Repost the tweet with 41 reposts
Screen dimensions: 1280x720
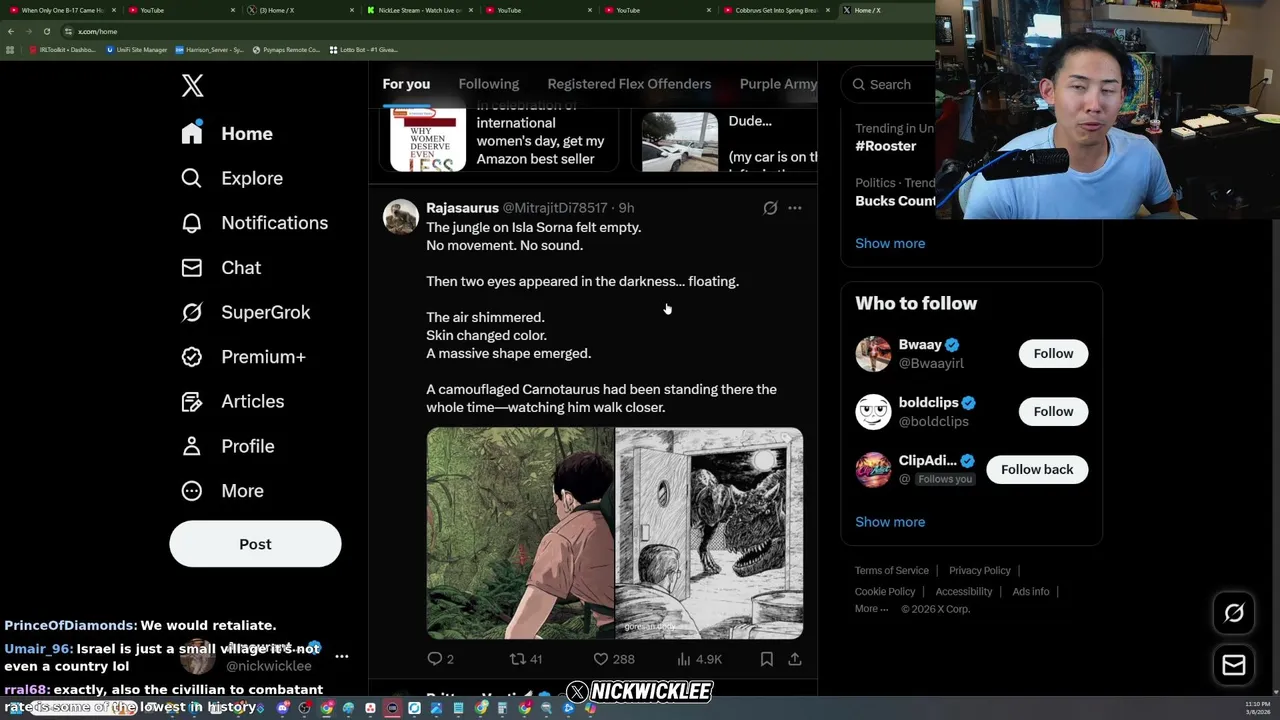pos(526,659)
